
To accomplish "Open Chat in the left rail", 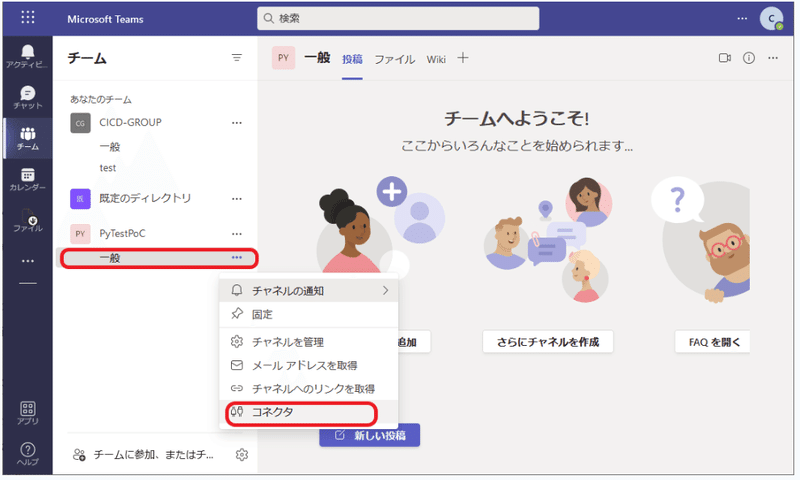I will (x=28, y=97).
